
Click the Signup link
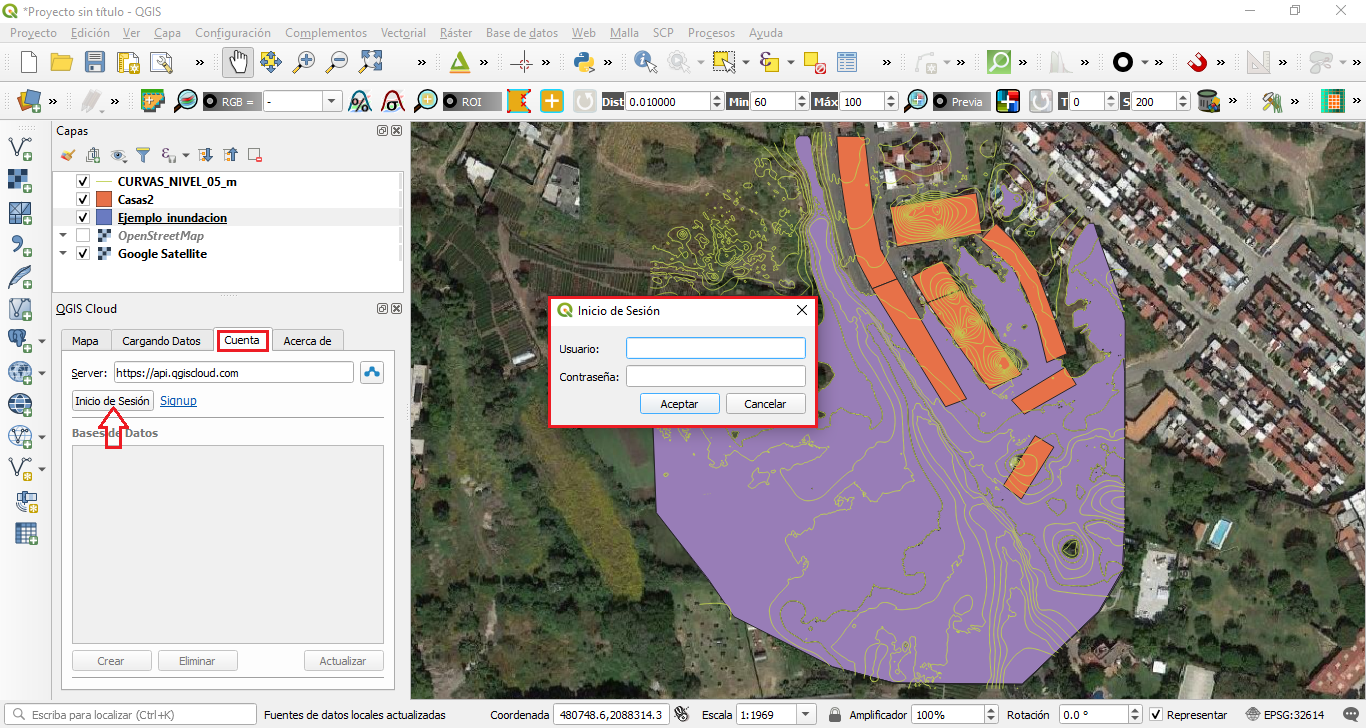tap(178, 401)
